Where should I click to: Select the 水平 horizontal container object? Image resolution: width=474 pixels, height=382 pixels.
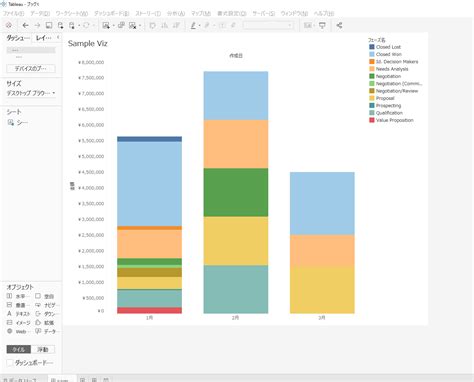click(17, 296)
